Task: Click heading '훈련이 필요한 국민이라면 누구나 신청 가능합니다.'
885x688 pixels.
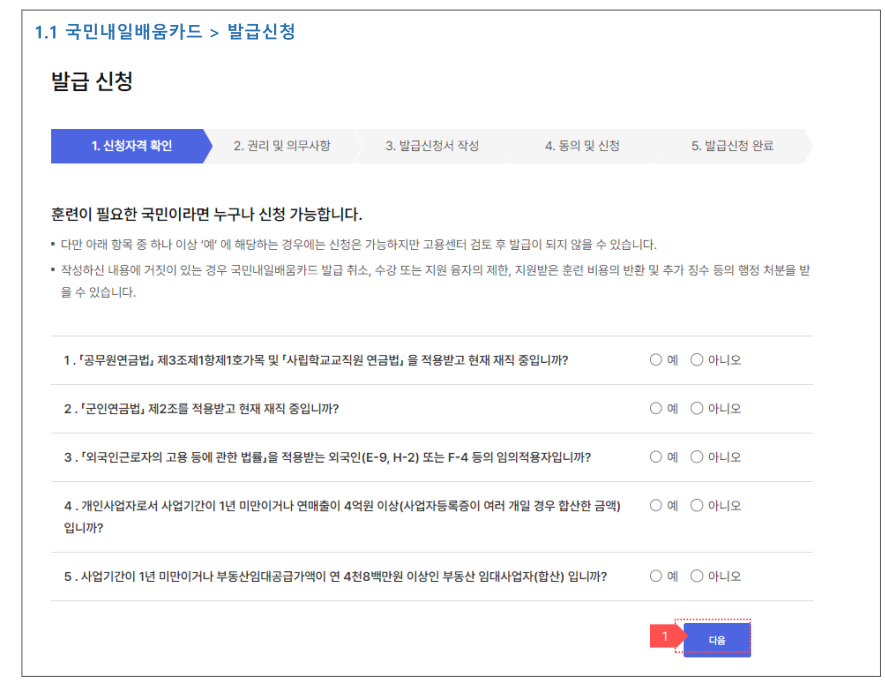Action: [x=207, y=214]
